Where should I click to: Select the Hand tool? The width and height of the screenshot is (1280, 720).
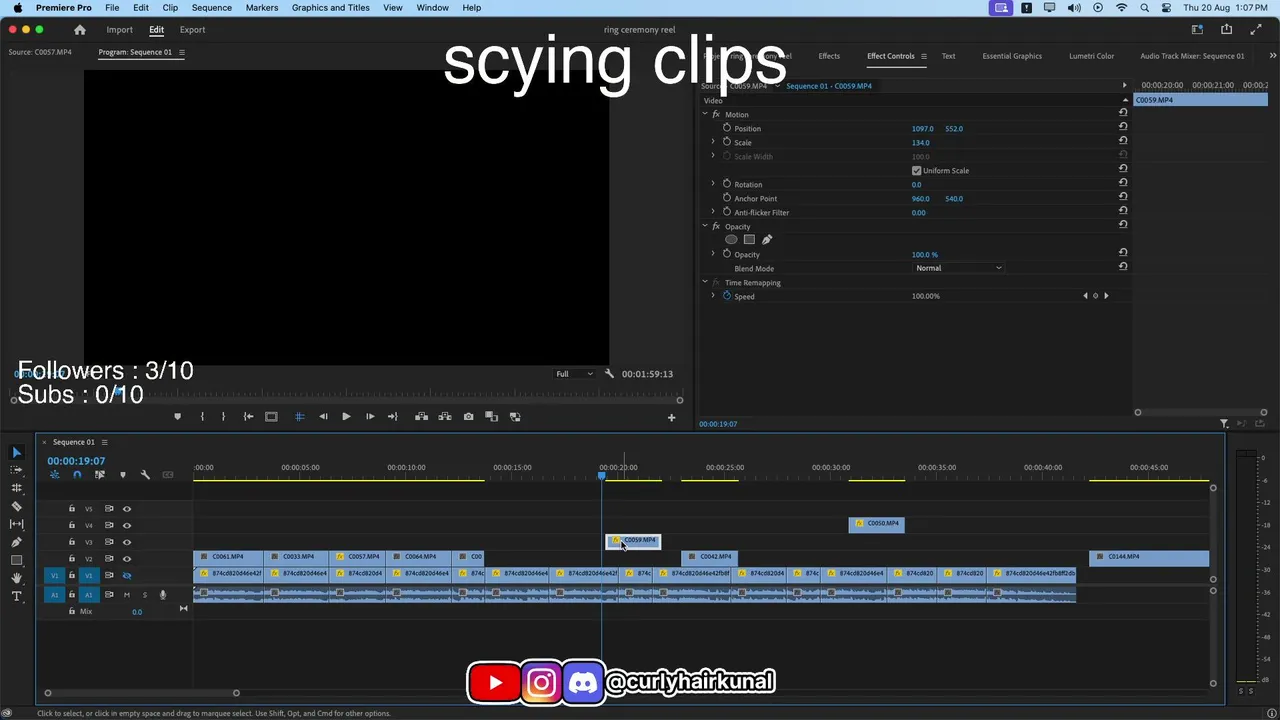tap(16, 578)
